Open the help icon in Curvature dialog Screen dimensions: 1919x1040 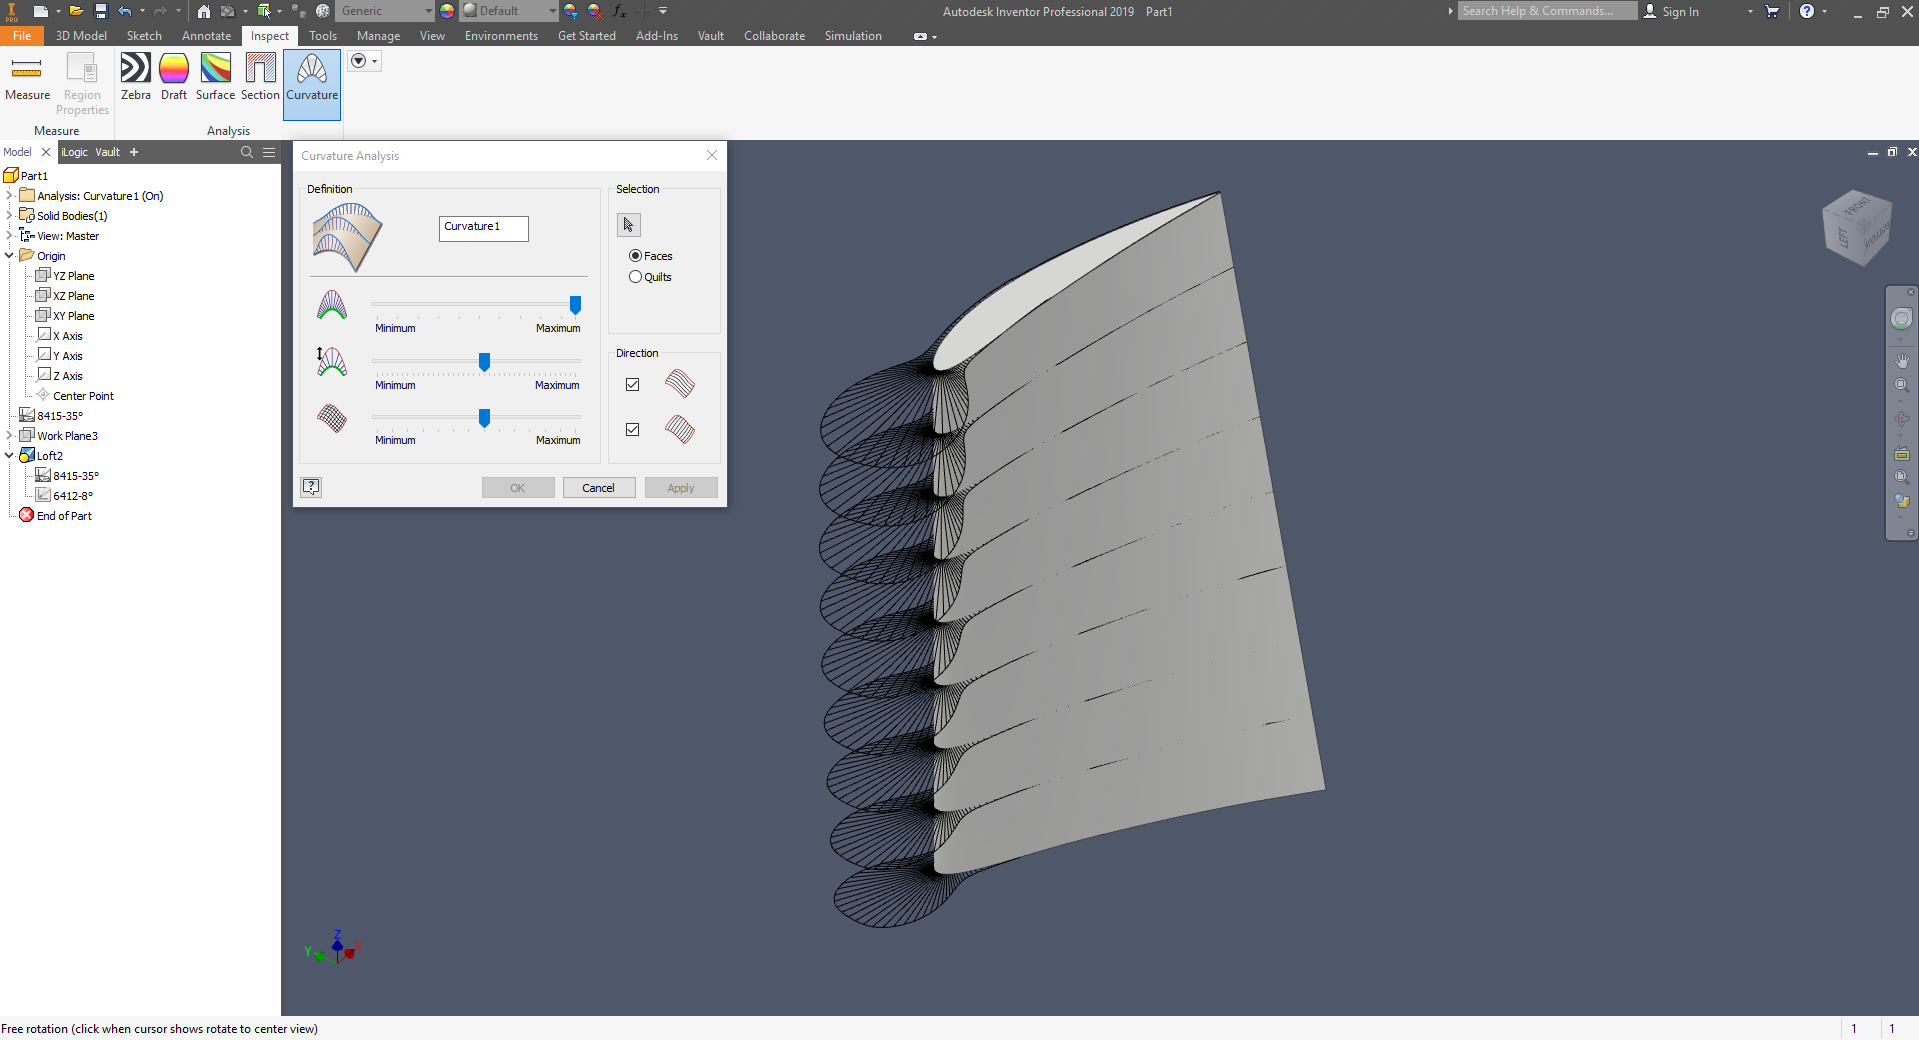coord(312,487)
